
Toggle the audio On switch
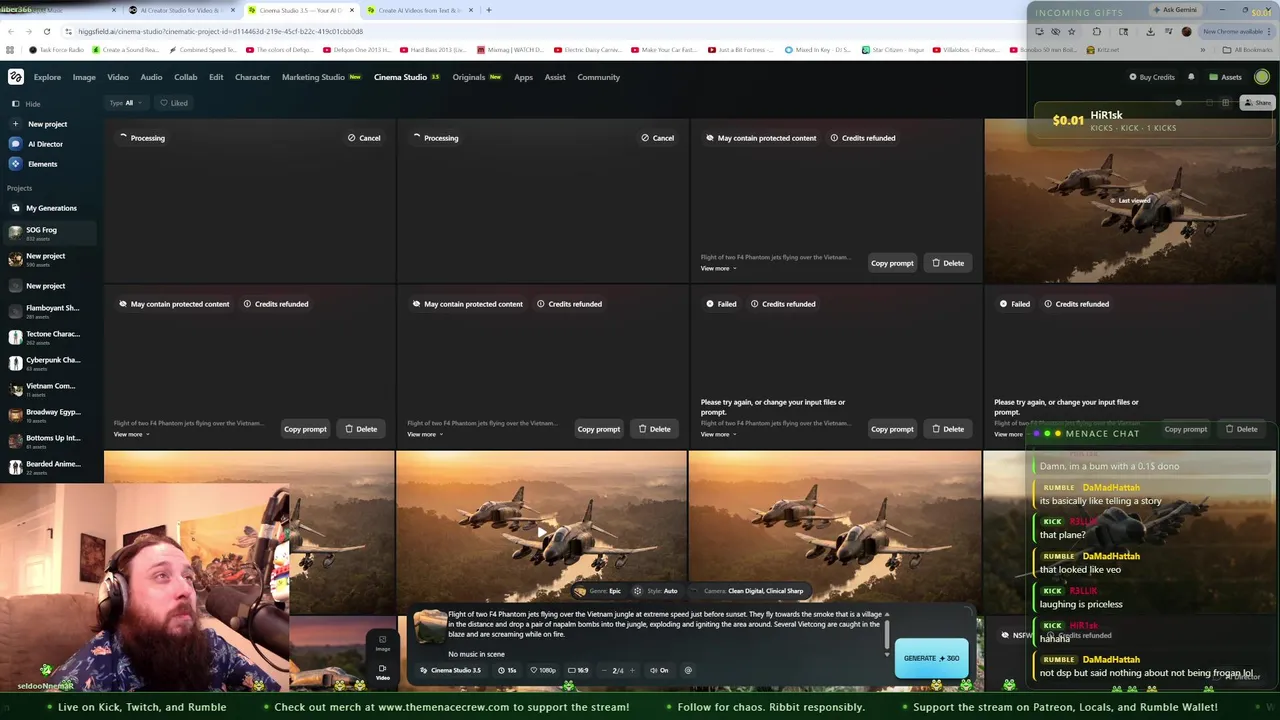(x=659, y=671)
